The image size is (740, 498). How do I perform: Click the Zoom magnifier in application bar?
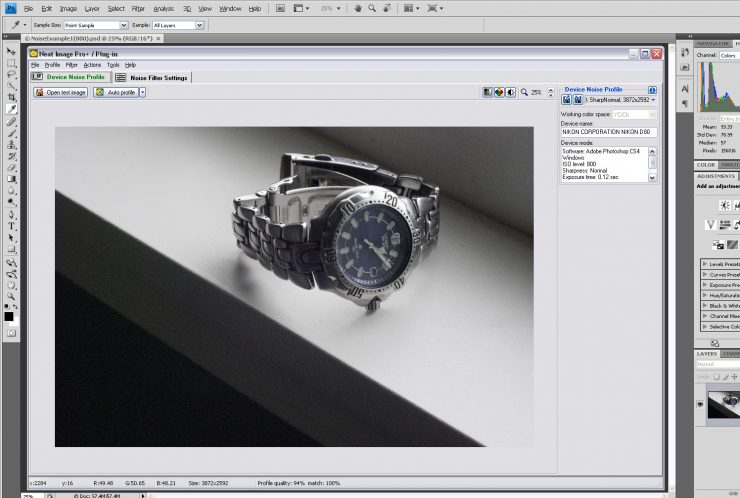click(372, 8)
